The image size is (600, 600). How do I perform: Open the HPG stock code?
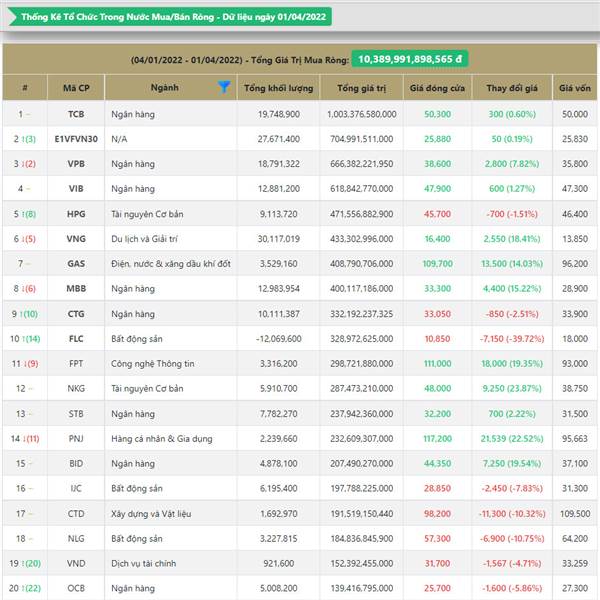[76, 214]
